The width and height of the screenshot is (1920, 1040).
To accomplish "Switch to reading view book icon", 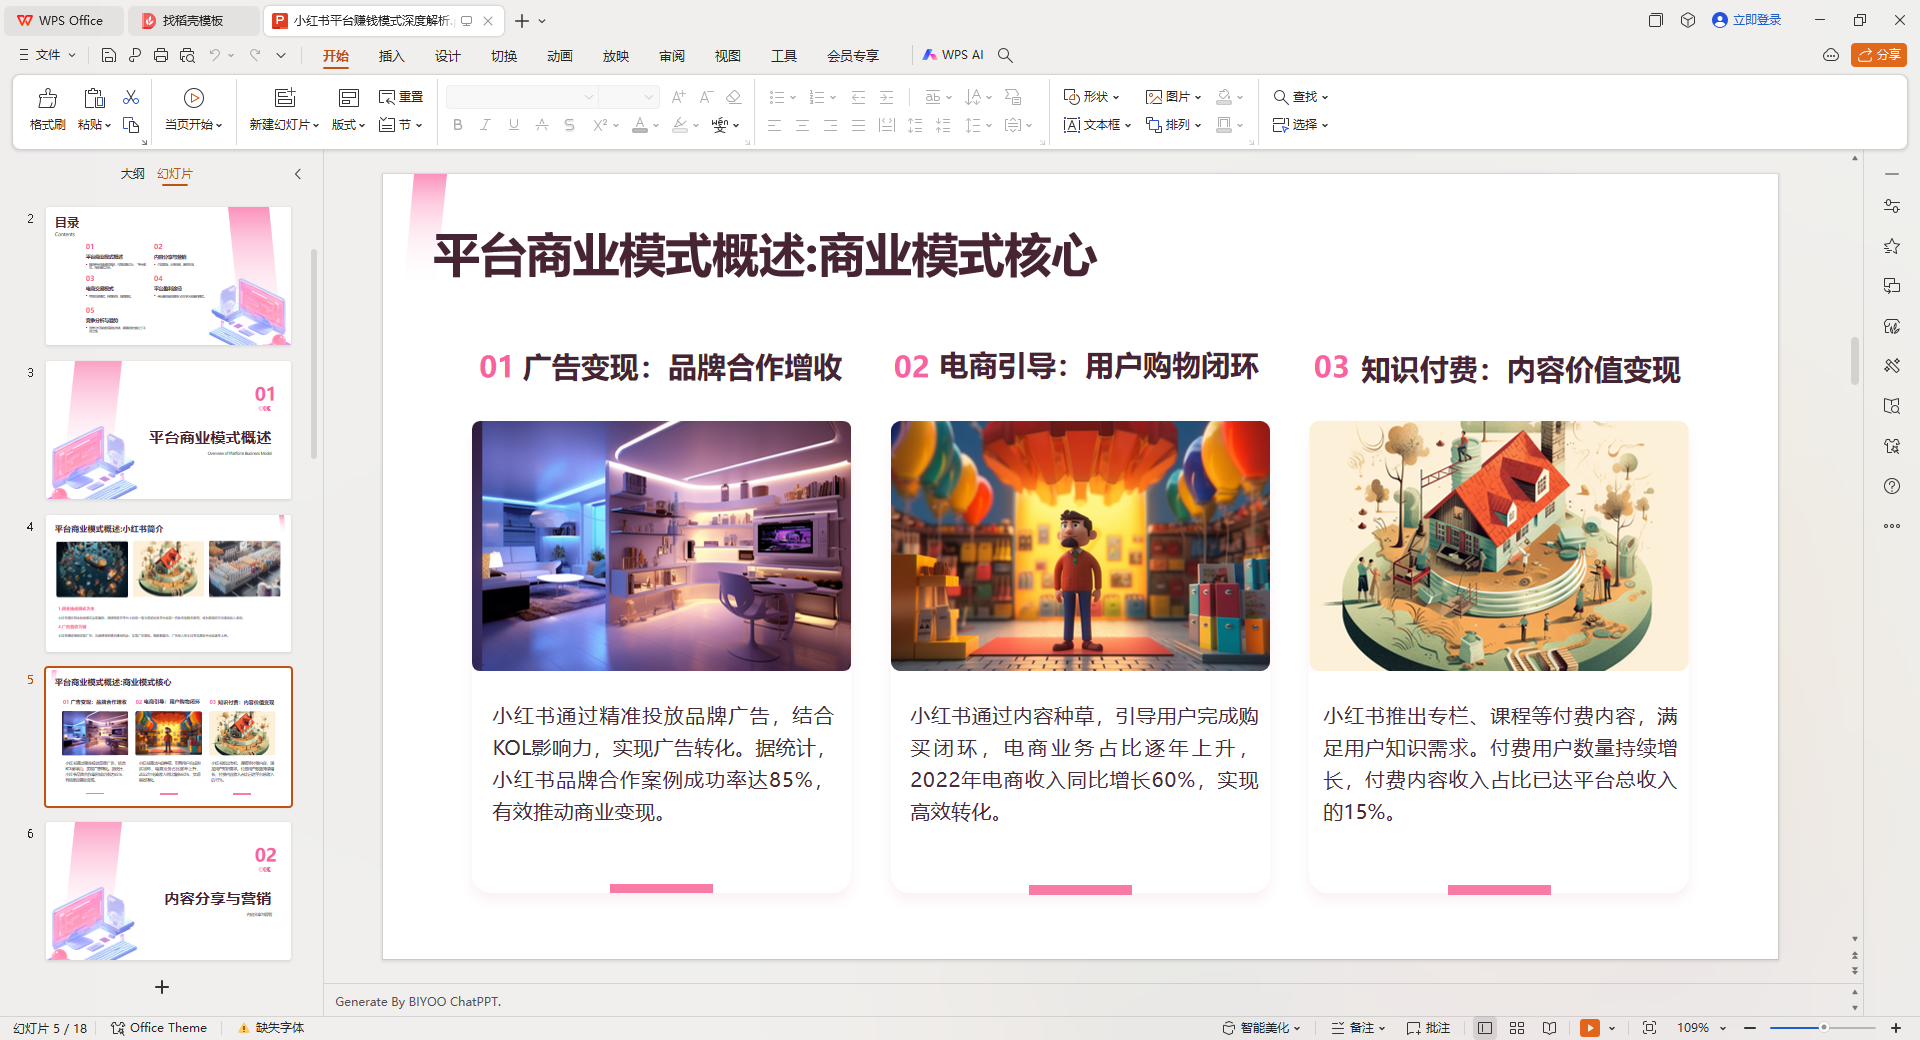I will pos(1549,1028).
